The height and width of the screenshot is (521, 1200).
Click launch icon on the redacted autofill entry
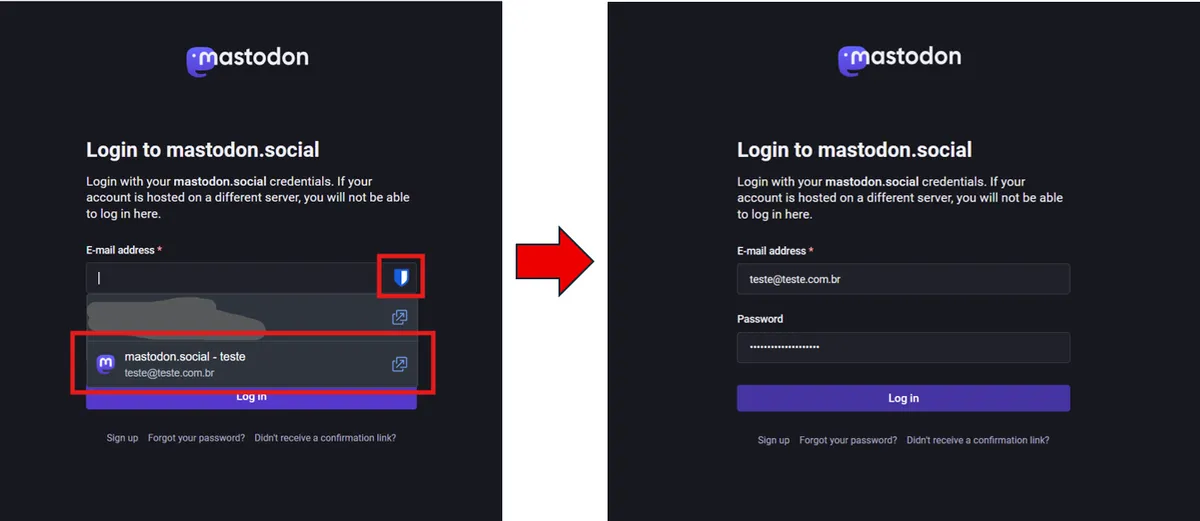tap(399, 317)
